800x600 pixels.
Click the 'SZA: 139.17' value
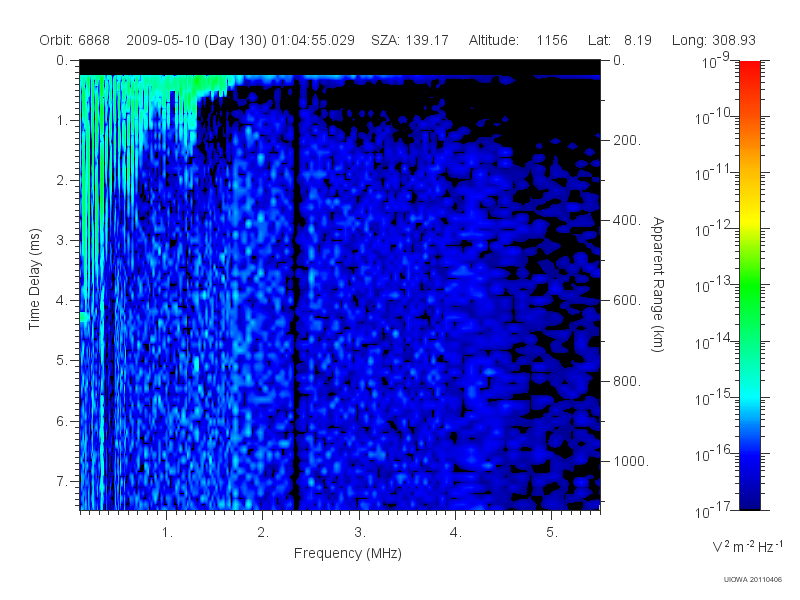click(410, 40)
